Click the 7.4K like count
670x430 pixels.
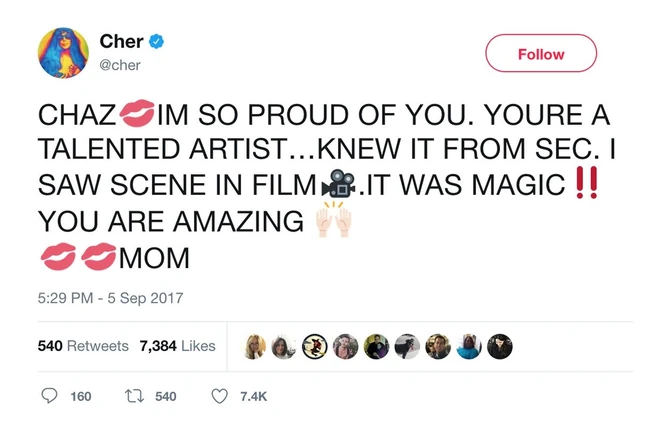tap(254, 397)
